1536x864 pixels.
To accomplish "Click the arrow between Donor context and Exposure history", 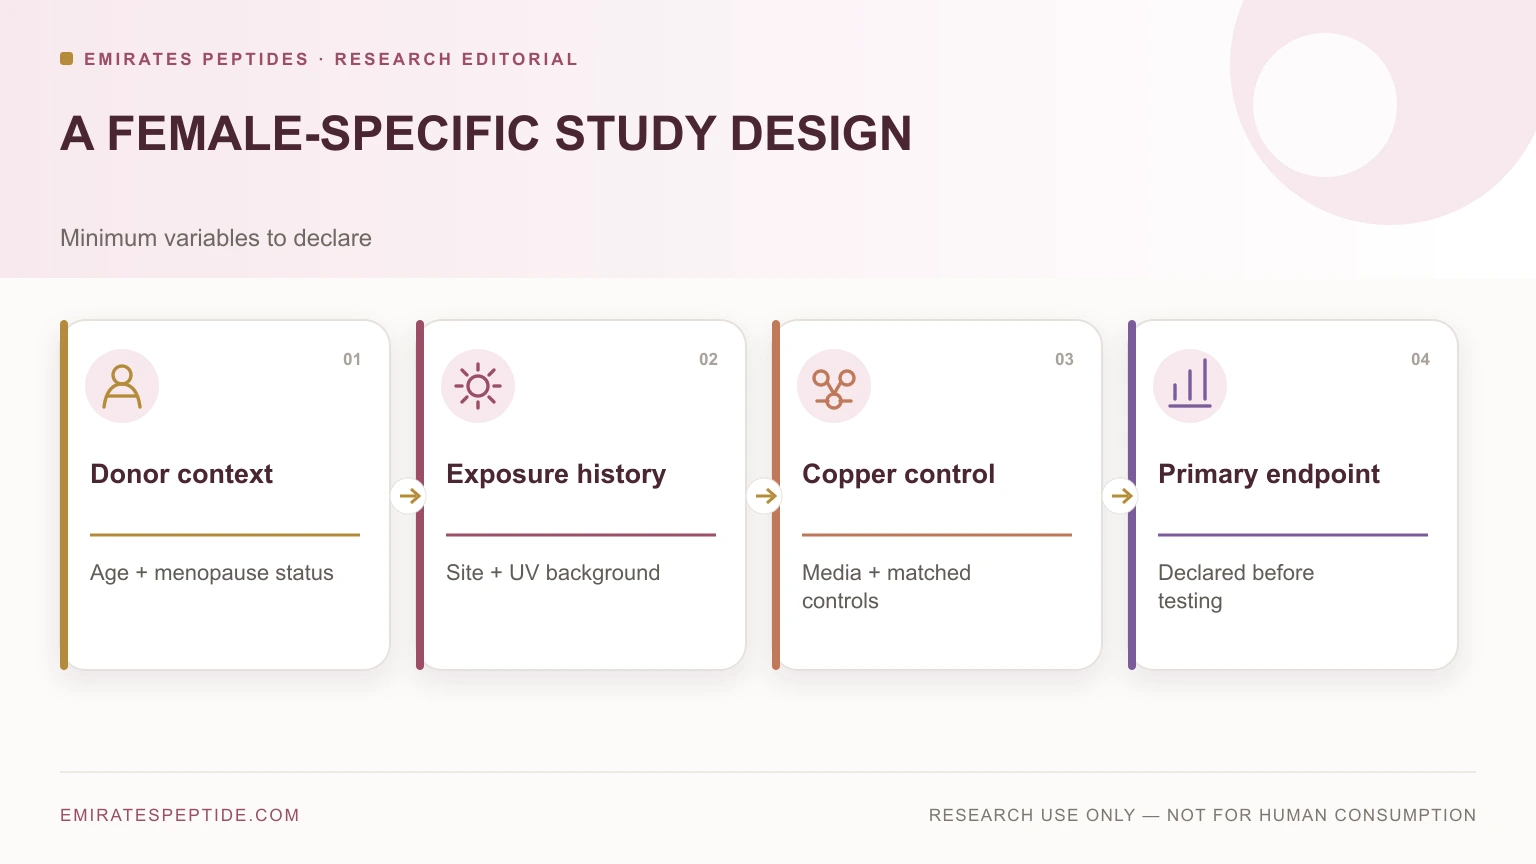I will 409,495.
